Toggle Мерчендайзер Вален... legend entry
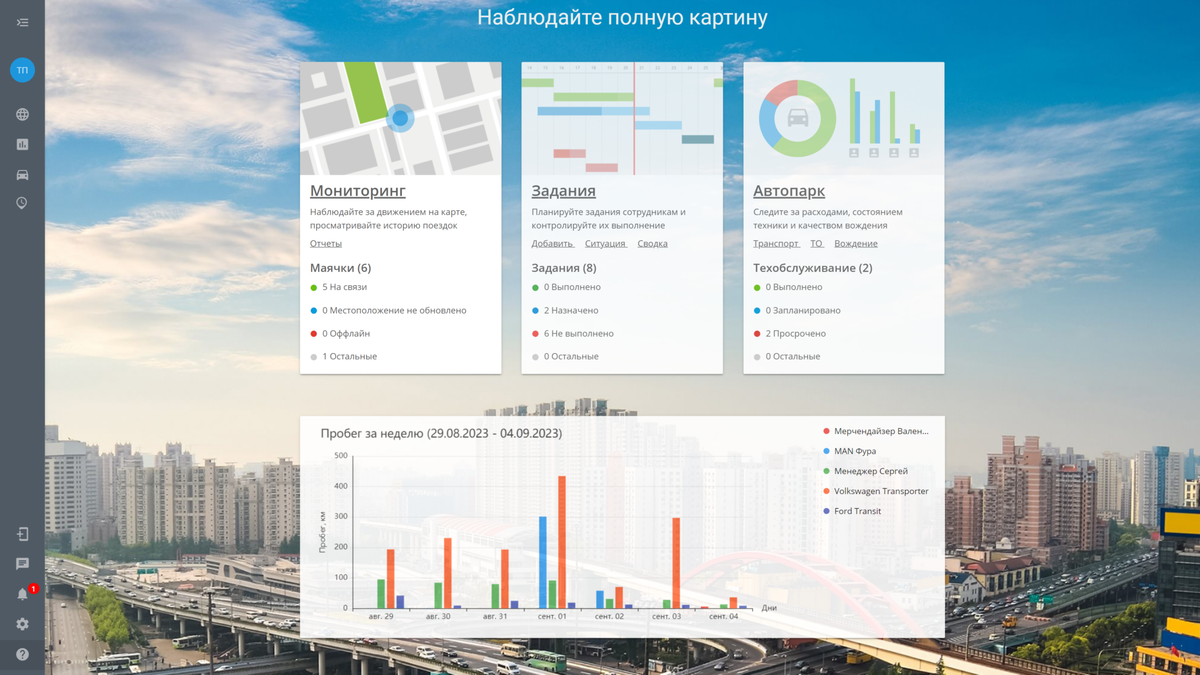This screenshot has height=675, width=1200. (875, 431)
